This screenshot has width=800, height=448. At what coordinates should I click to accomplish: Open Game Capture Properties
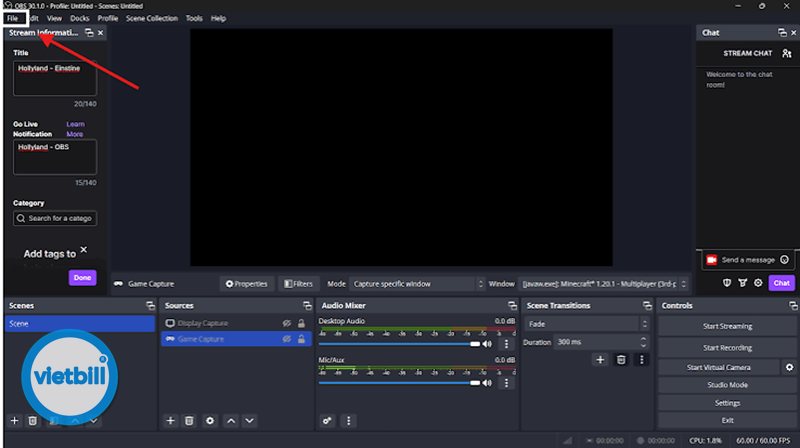click(x=247, y=284)
